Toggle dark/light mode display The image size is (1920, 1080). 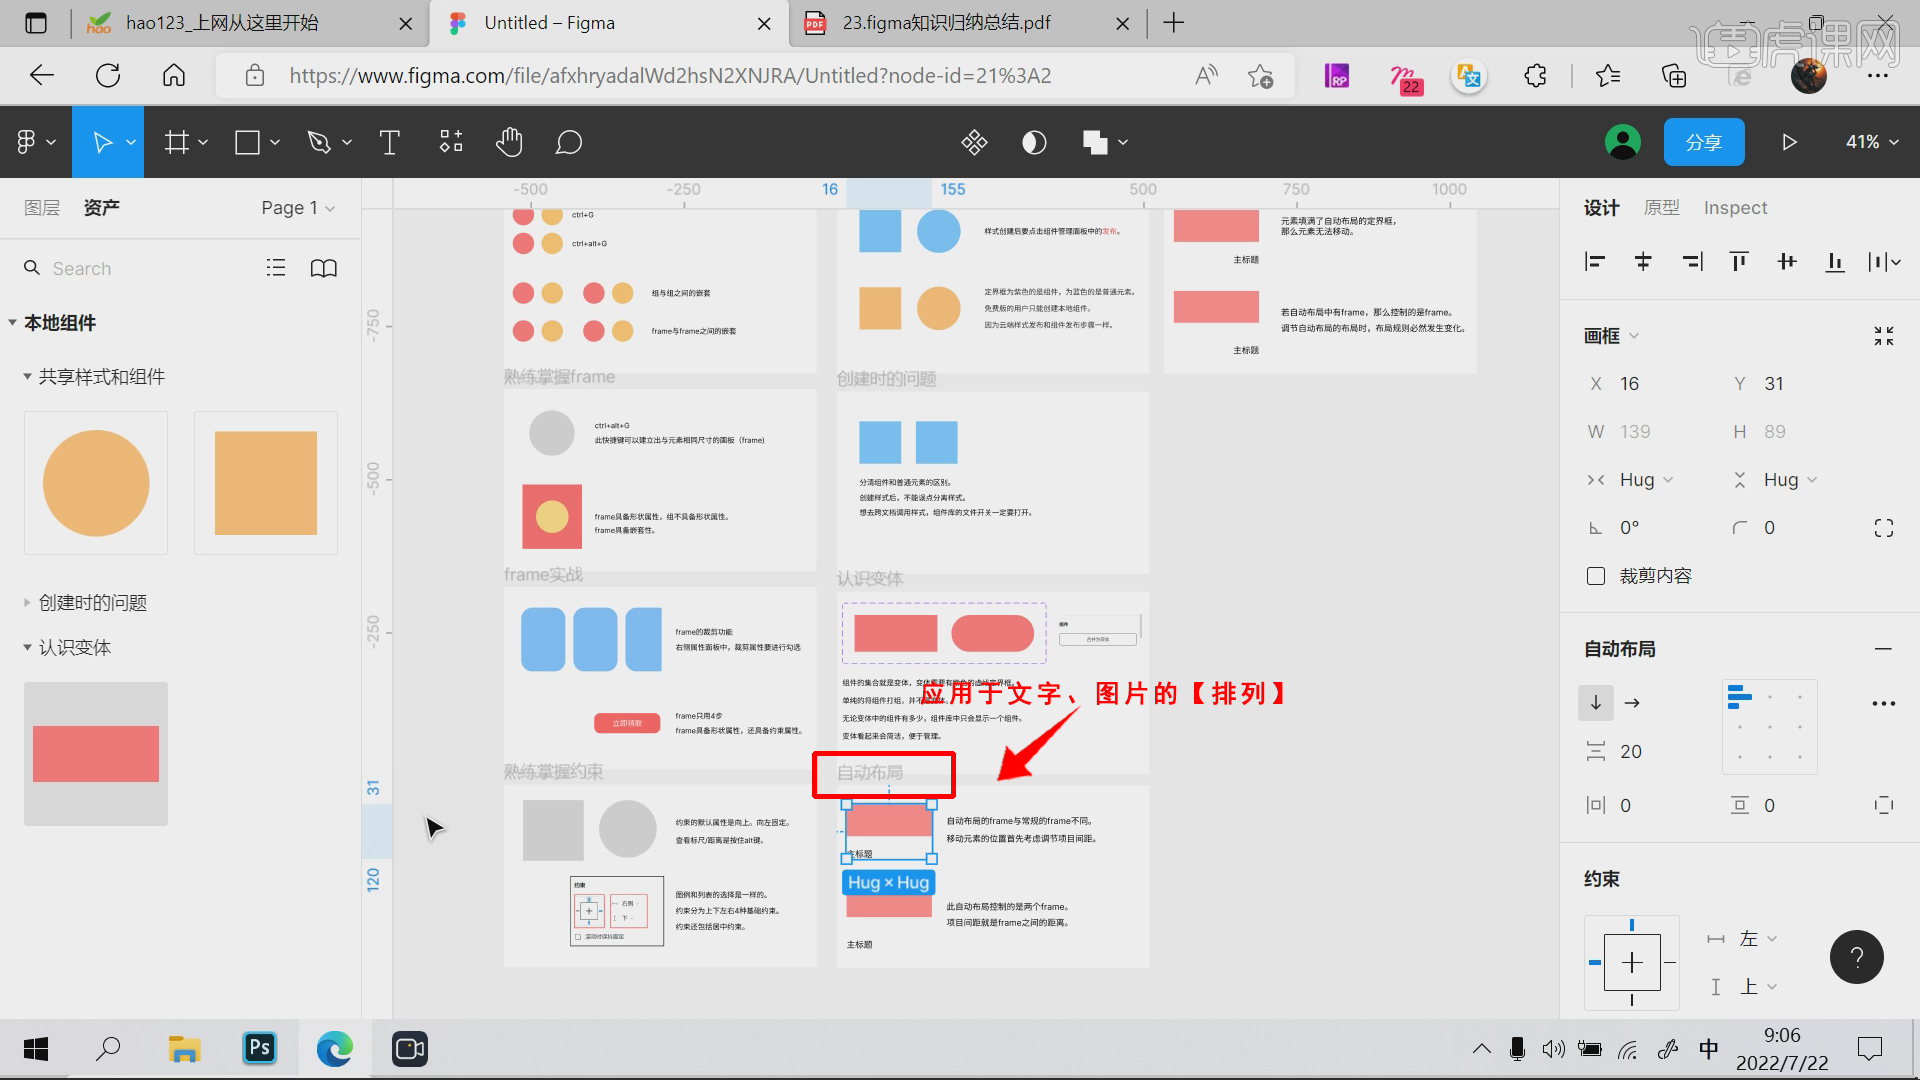[1034, 142]
